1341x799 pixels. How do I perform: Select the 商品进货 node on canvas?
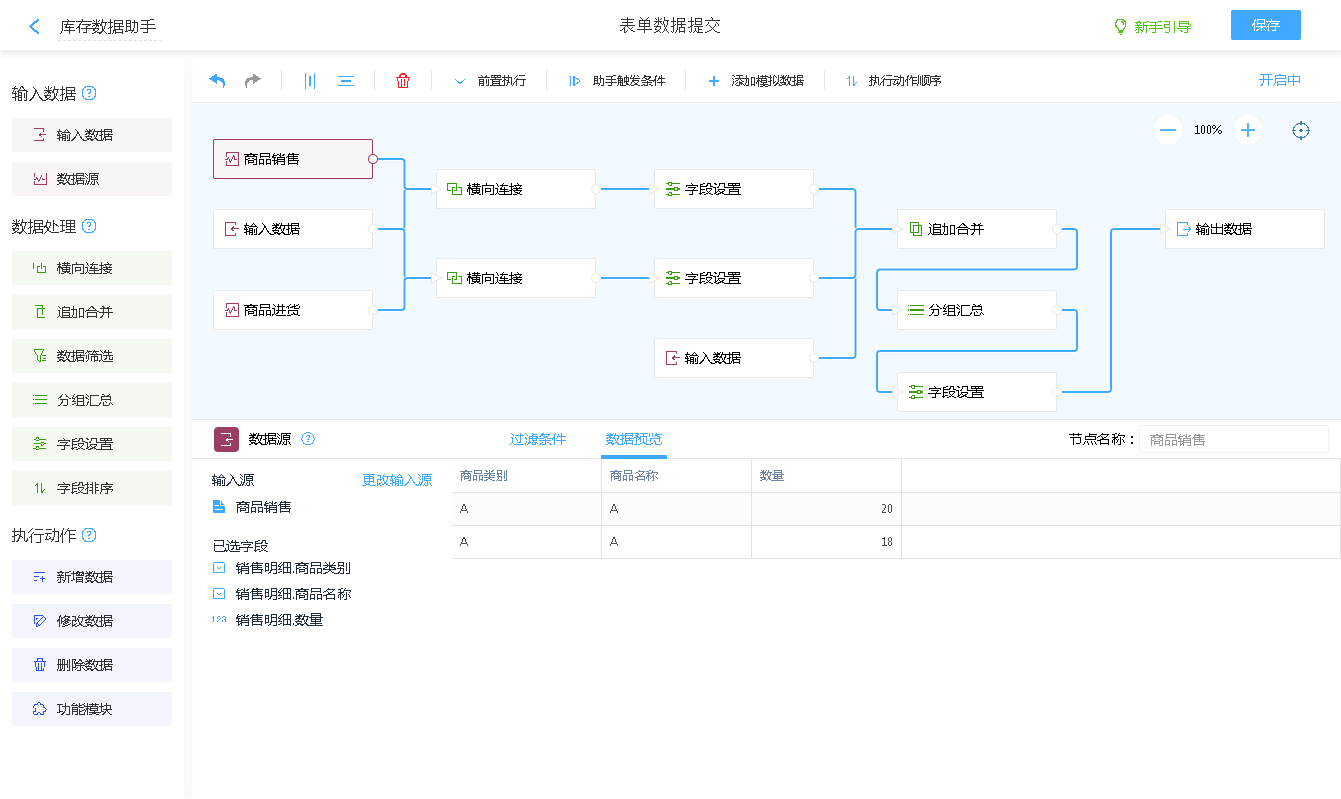click(x=293, y=310)
